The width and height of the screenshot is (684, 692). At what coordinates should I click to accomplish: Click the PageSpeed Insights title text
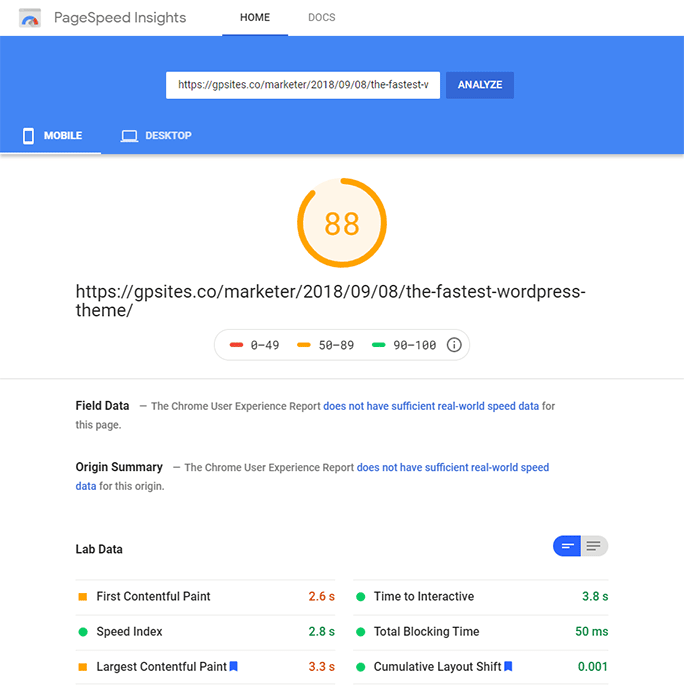(x=120, y=18)
